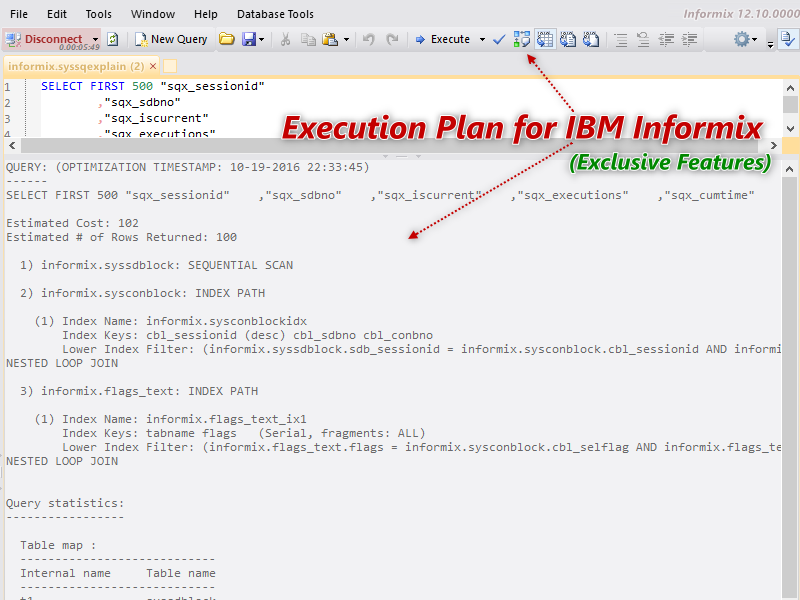Open the settings gear dropdown
The height and width of the screenshot is (600, 800).
745,39
